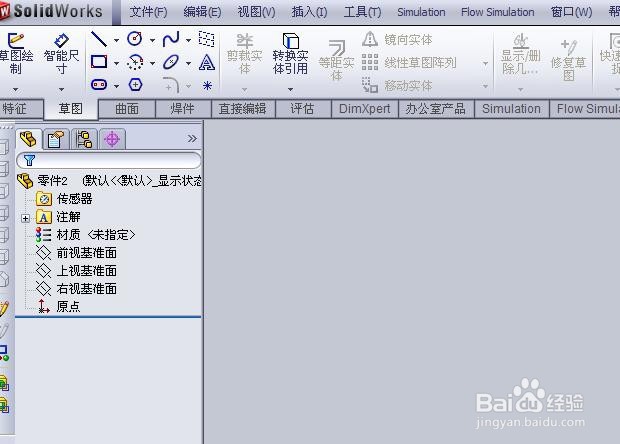This screenshot has width=620, height=444.
Task: Select the Text (A) sketch tool
Action: (x=207, y=62)
